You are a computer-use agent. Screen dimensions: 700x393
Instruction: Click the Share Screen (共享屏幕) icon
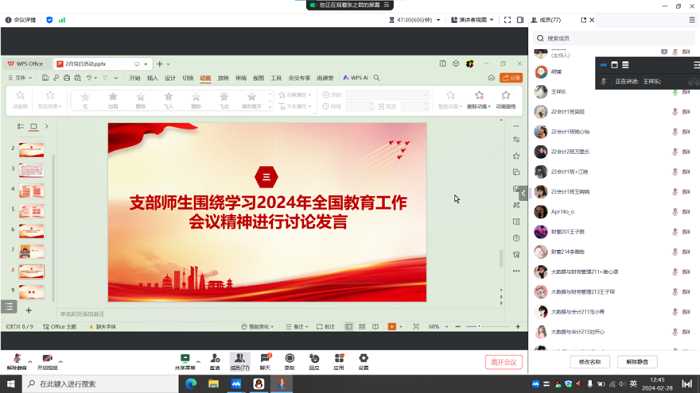(185, 361)
